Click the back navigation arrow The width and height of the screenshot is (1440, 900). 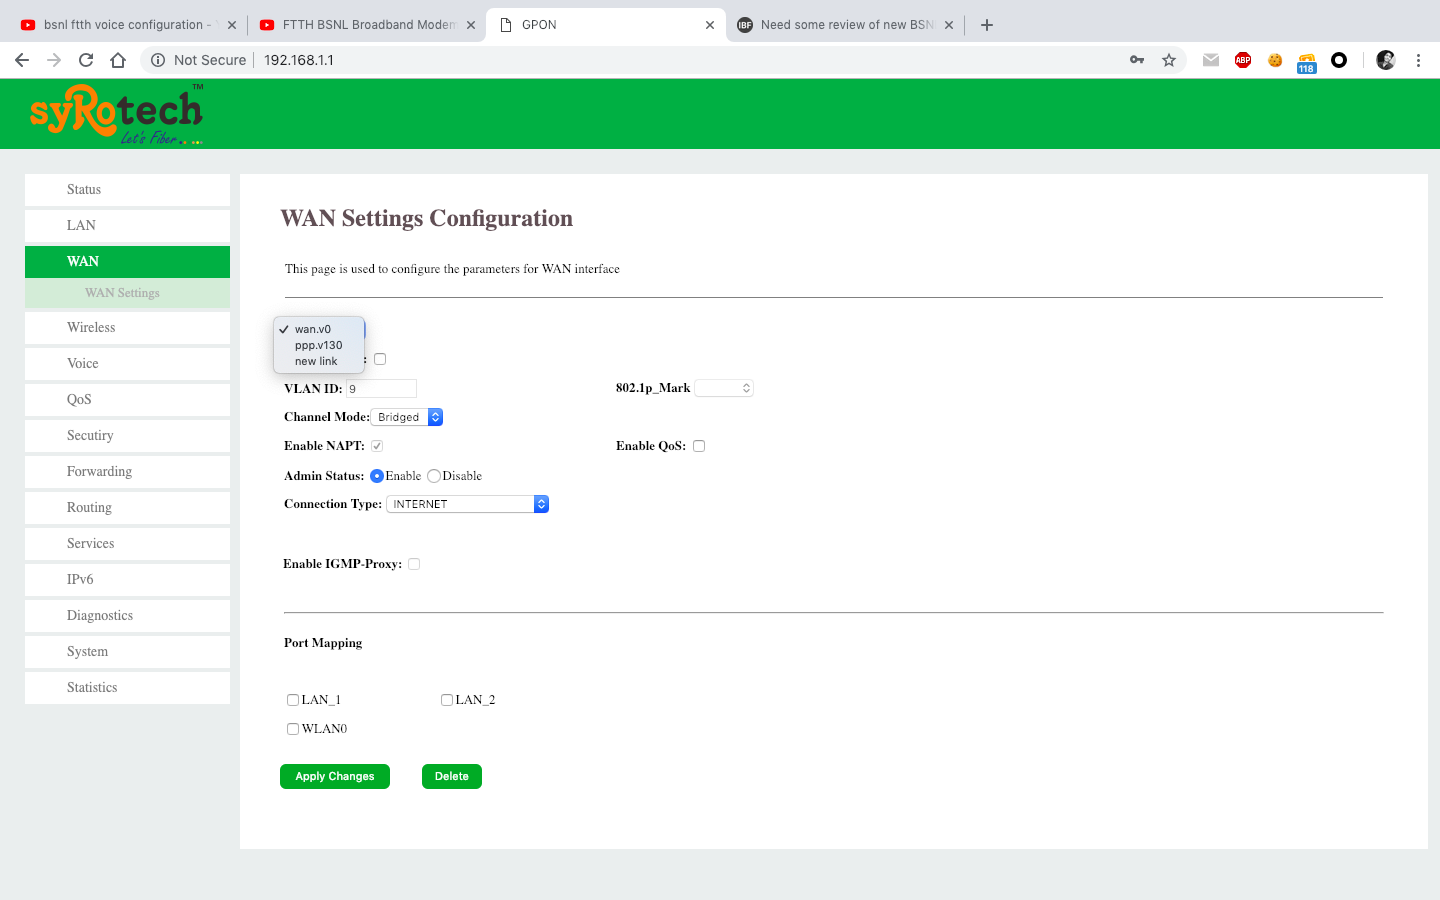pyautogui.click(x=22, y=60)
